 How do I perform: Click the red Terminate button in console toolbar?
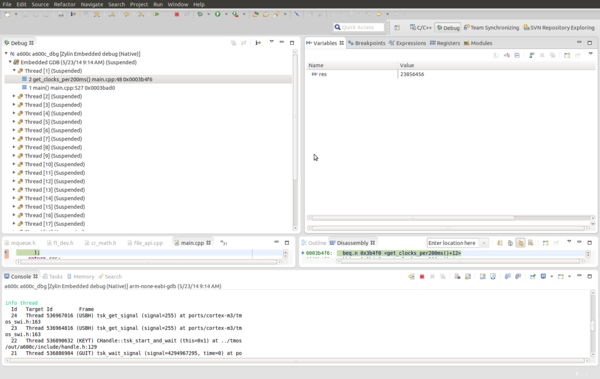click(422, 276)
